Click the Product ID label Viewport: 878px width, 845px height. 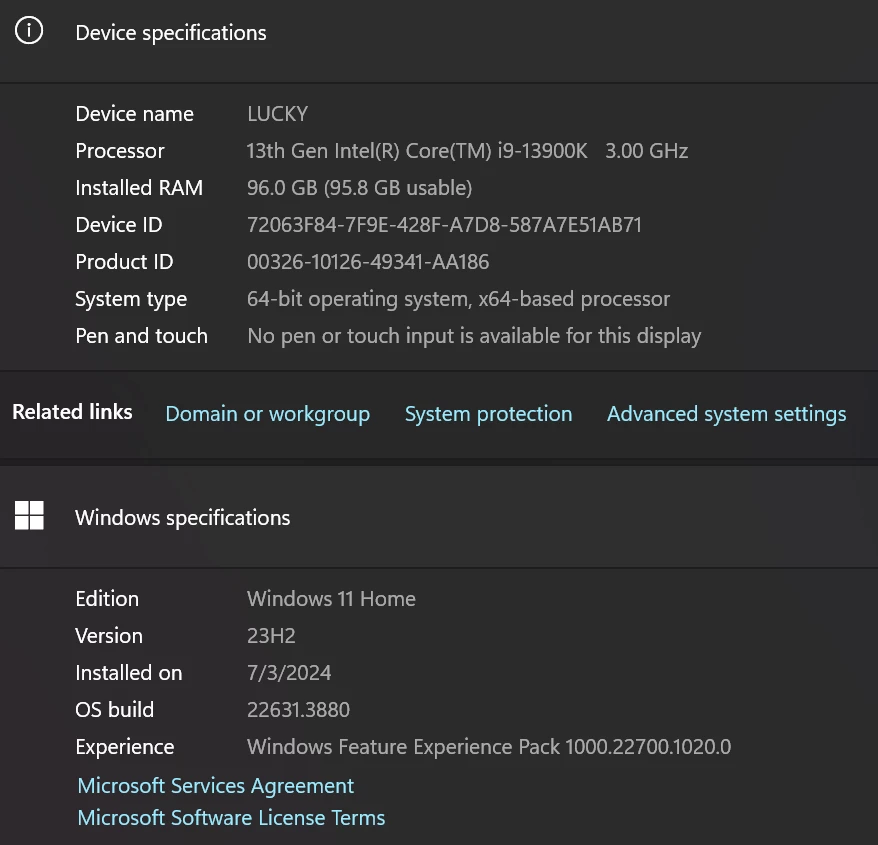coord(124,262)
